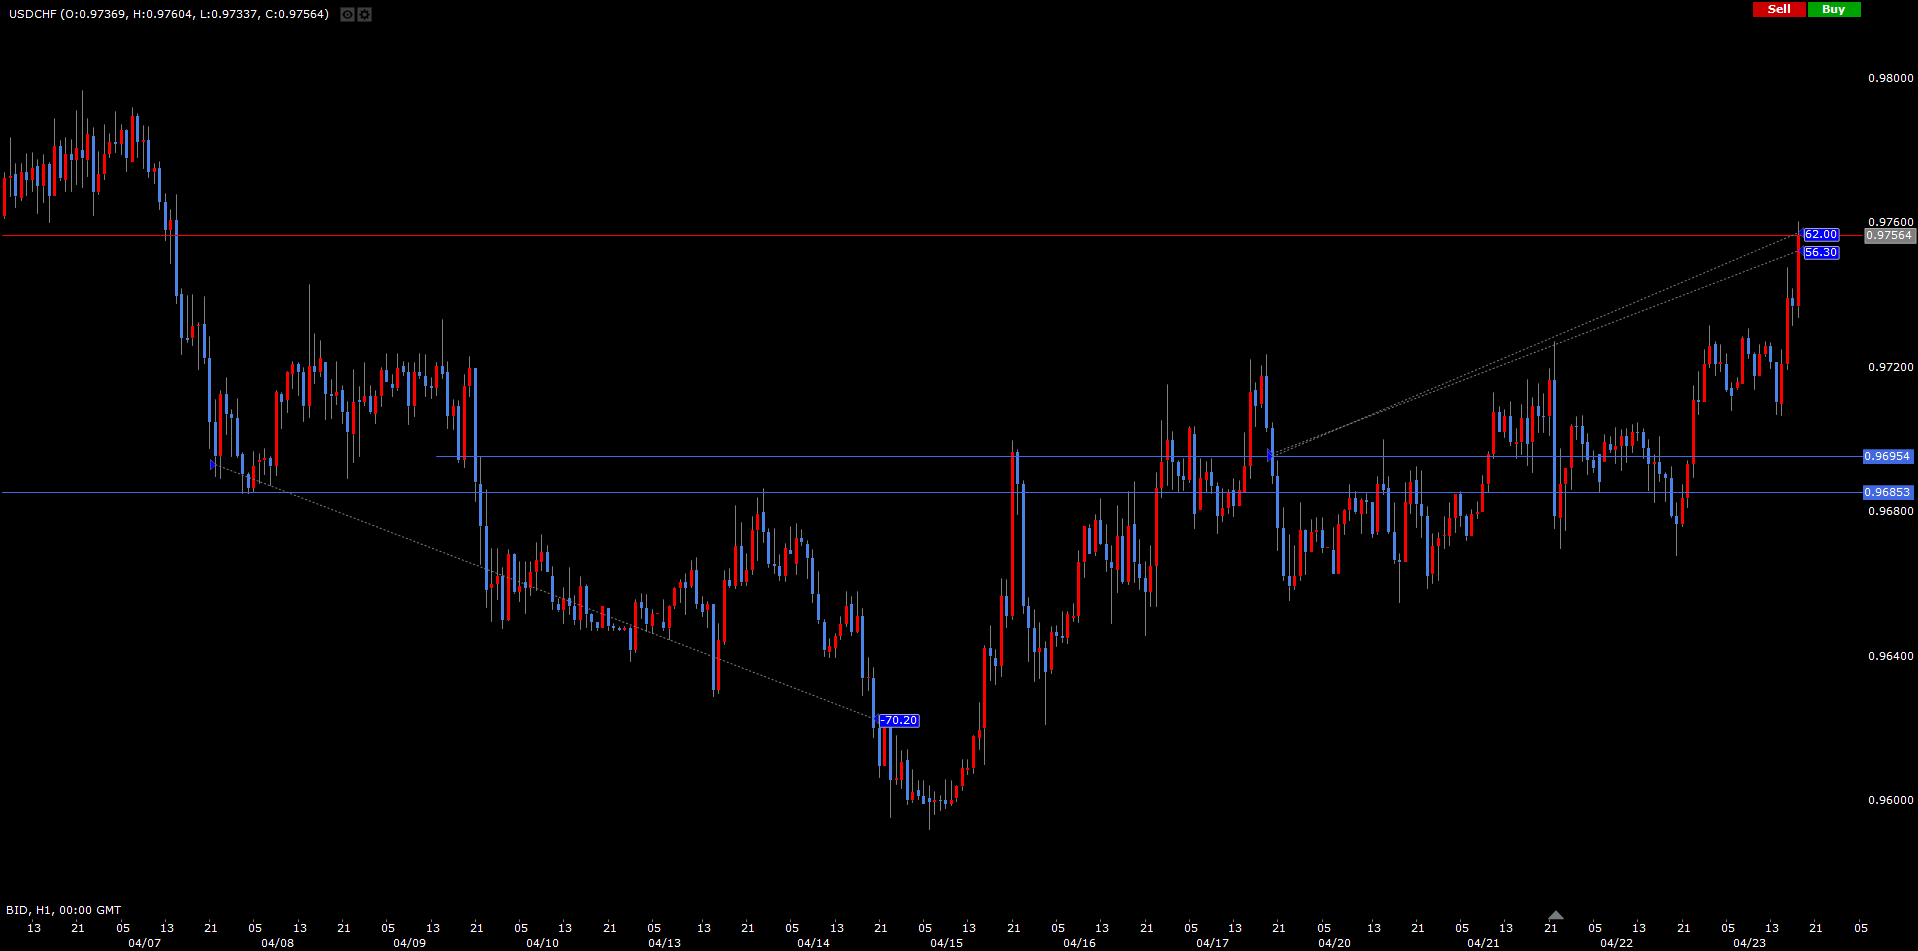Viewport: 1918px width, 951px height.
Task: Click the 0.96000 price axis label
Action: click(x=1890, y=800)
